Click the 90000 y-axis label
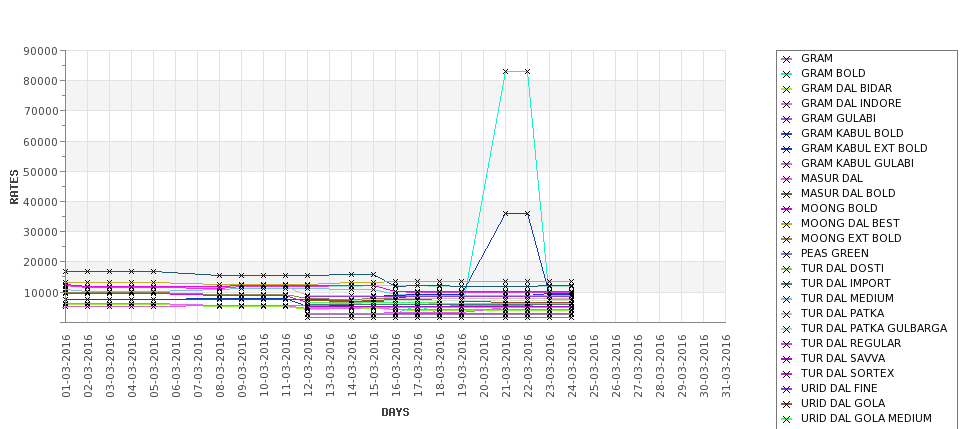This screenshot has height=429, width=975. [40, 51]
